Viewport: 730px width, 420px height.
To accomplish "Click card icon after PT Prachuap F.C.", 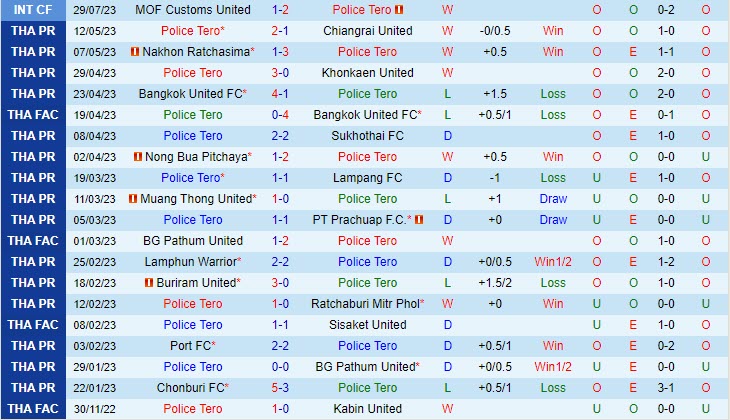I will (x=419, y=220).
